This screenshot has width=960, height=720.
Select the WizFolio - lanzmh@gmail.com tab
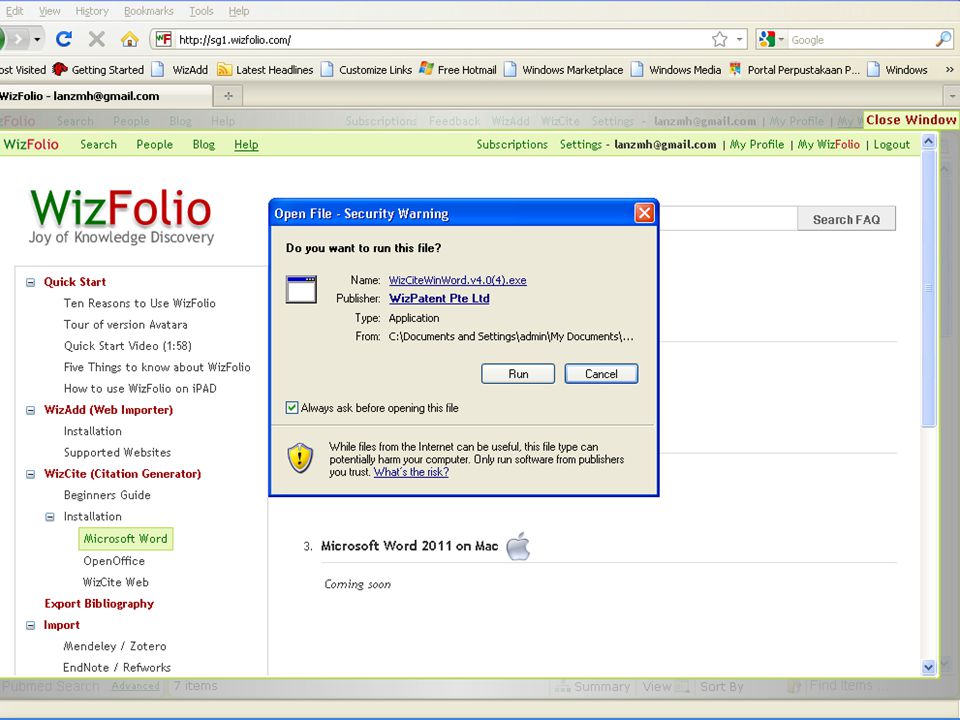[x=104, y=96]
